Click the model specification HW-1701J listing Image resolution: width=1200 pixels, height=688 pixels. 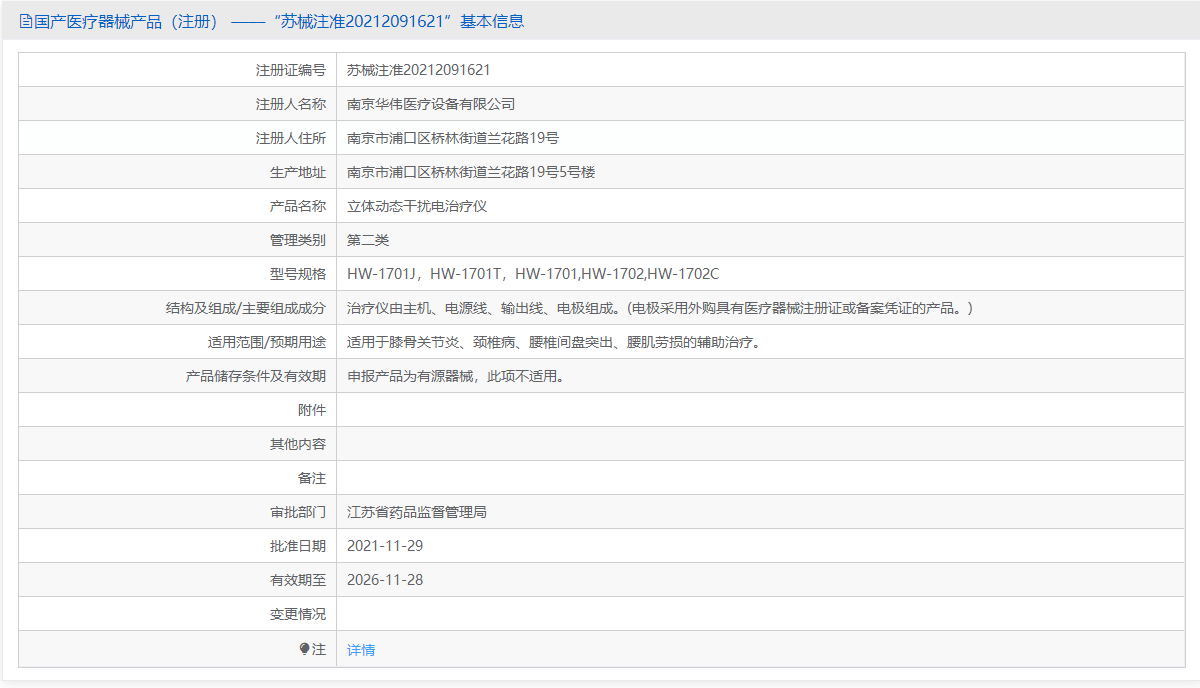(x=383, y=273)
